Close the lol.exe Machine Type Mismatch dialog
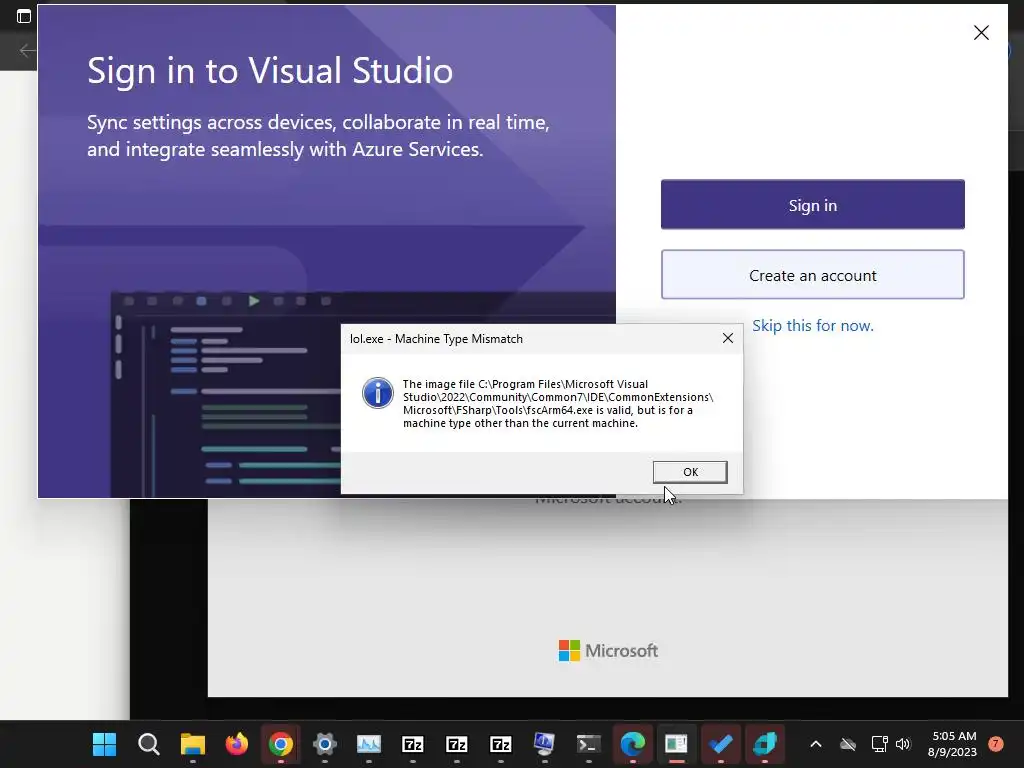Viewport: 1024px width, 768px height. click(x=728, y=338)
